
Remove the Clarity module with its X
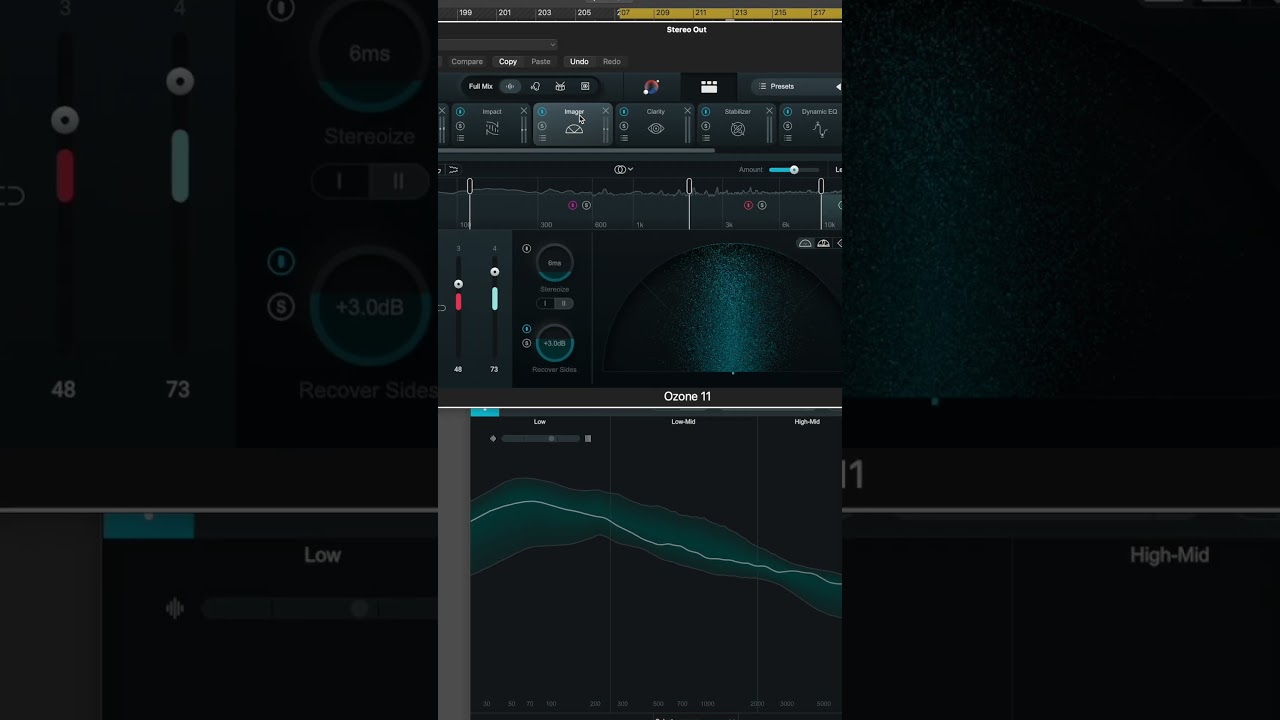[x=688, y=111]
